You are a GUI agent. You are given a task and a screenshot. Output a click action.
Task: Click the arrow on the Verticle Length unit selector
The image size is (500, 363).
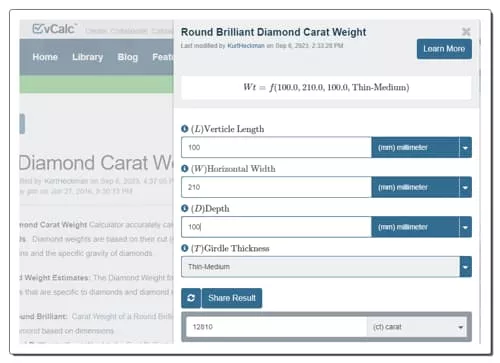465,147
